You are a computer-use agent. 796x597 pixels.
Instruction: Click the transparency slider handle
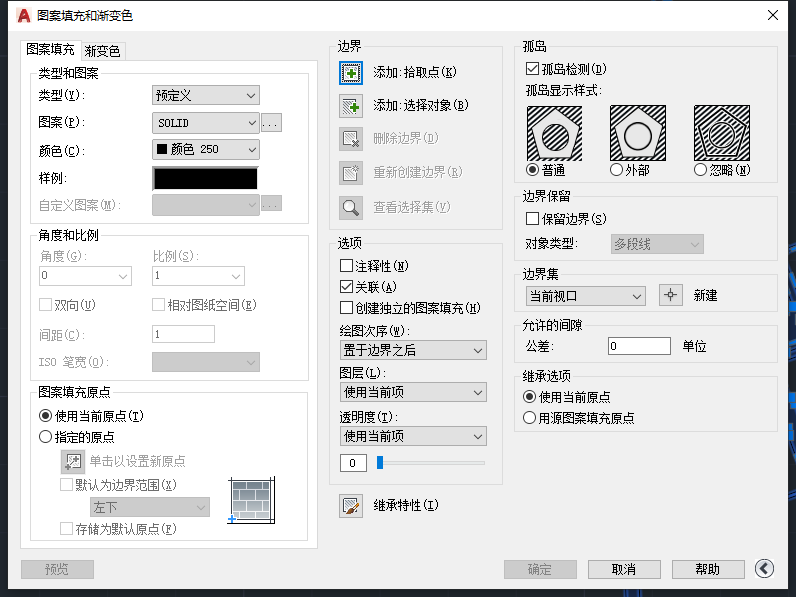pos(380,463)
